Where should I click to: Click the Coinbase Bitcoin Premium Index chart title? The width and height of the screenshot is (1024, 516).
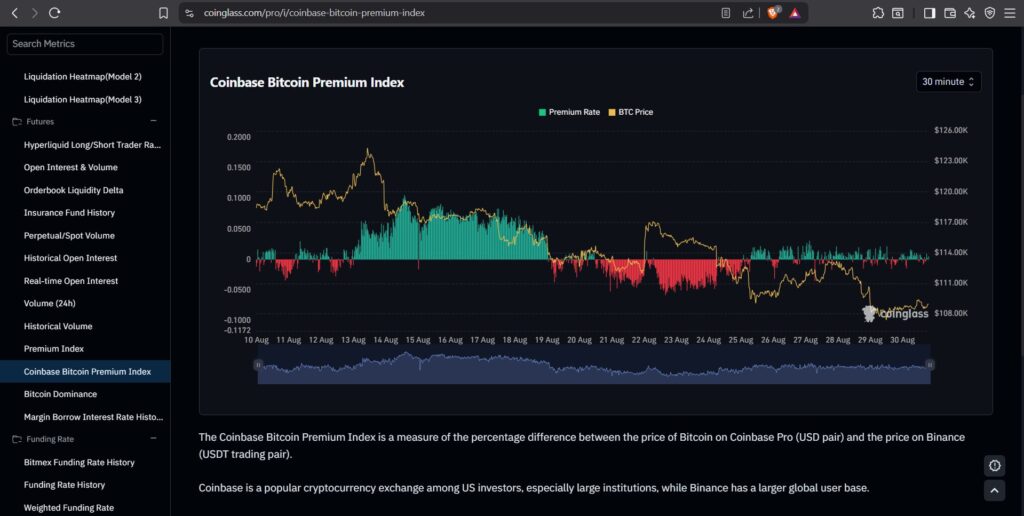[x=307, y=82]
